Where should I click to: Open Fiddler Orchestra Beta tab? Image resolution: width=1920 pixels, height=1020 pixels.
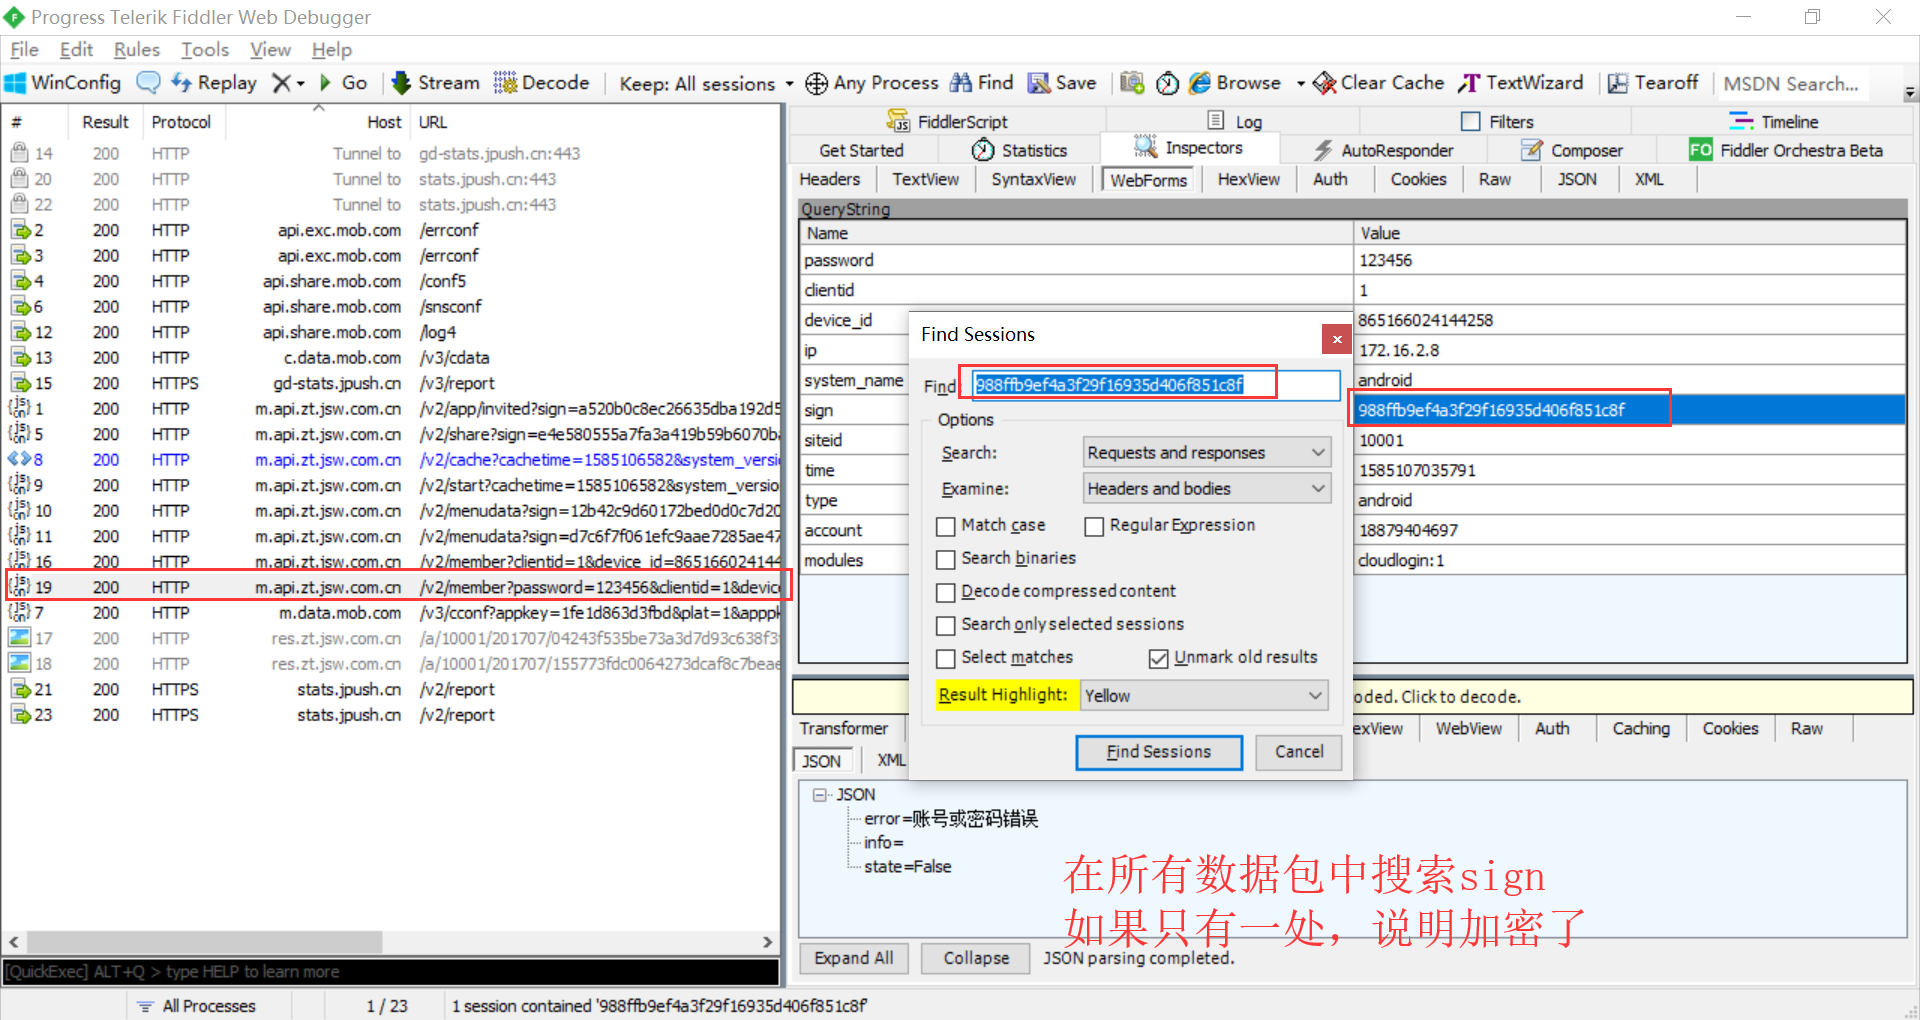click(x=1786, y=150)
